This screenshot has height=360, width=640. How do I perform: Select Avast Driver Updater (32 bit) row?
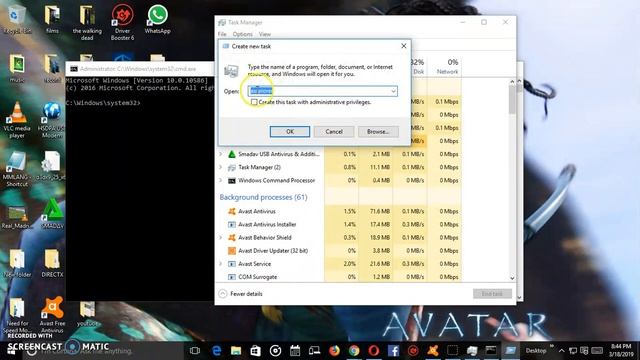click(340, 251)
